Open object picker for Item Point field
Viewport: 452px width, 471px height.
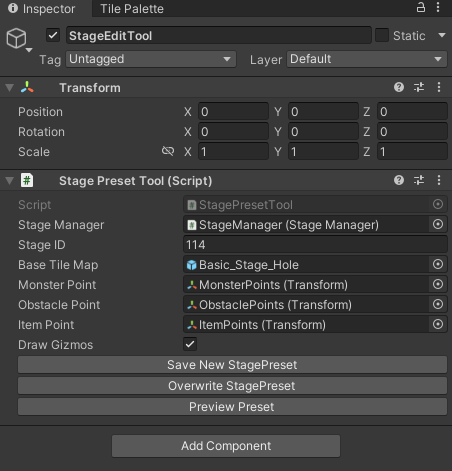(x=438, y=324)
